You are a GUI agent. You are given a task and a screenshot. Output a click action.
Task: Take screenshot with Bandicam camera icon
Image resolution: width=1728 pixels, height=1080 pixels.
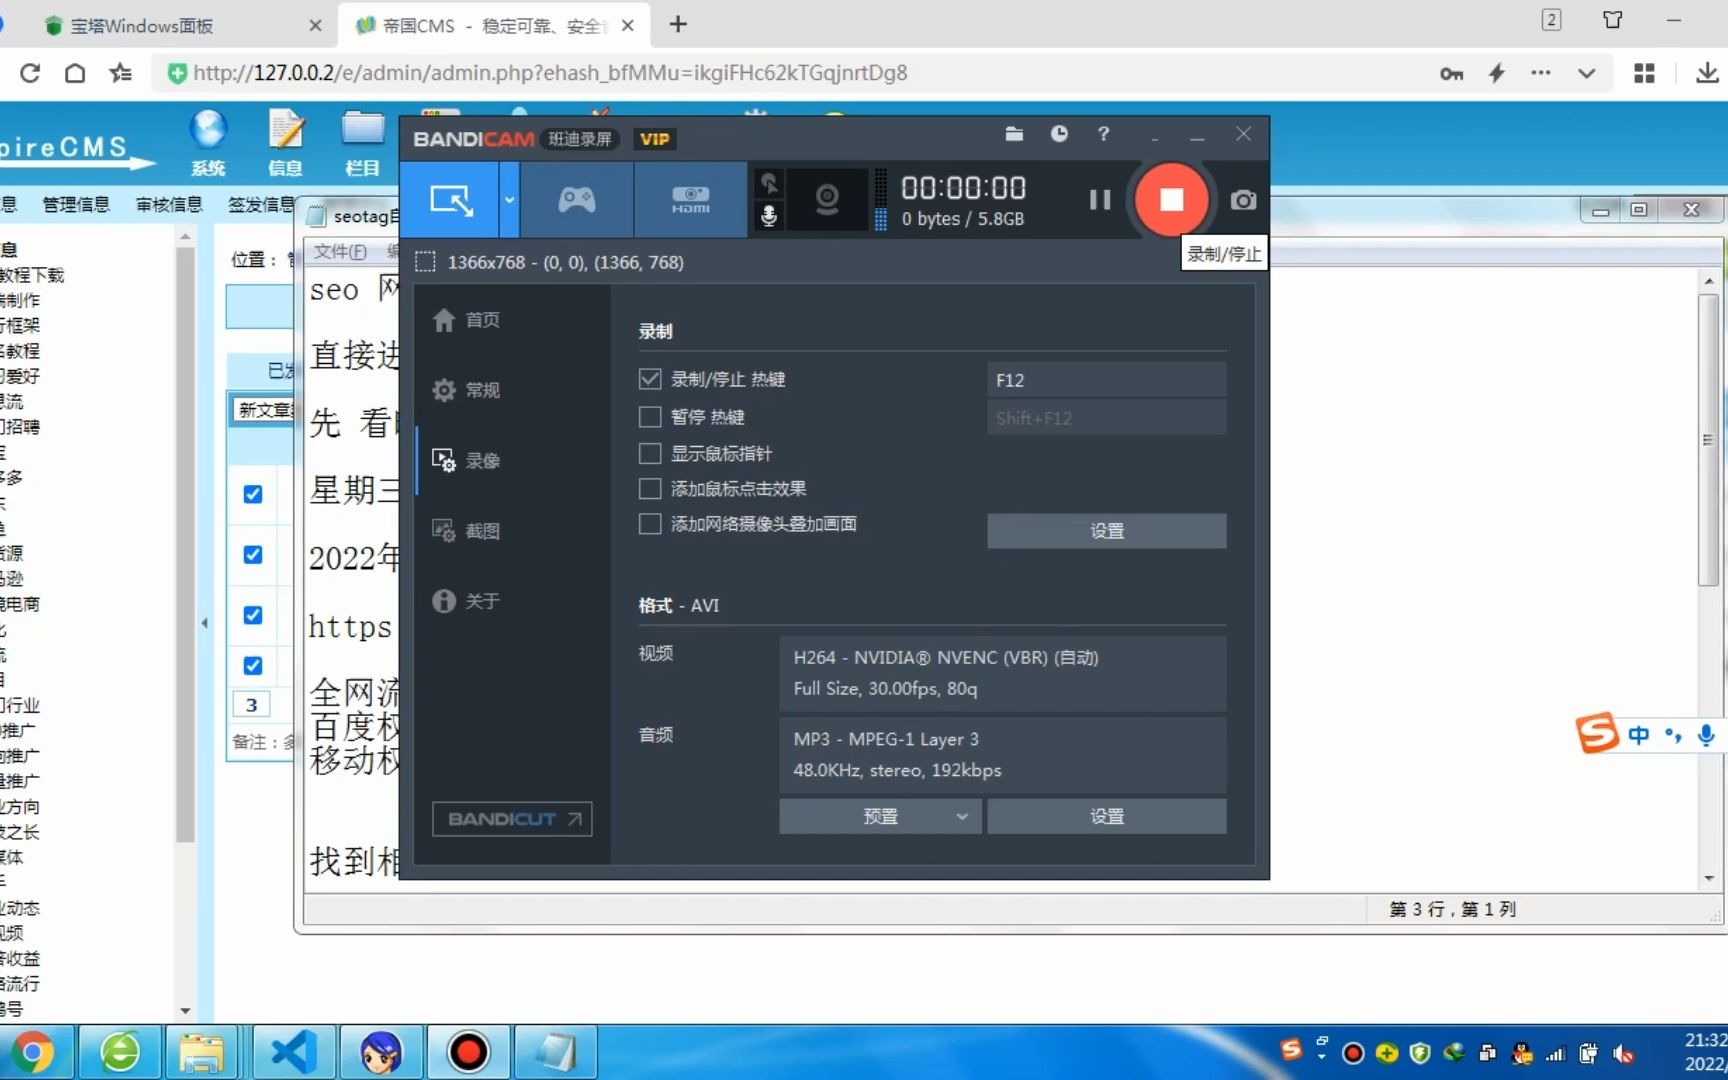click(1243, 200)
